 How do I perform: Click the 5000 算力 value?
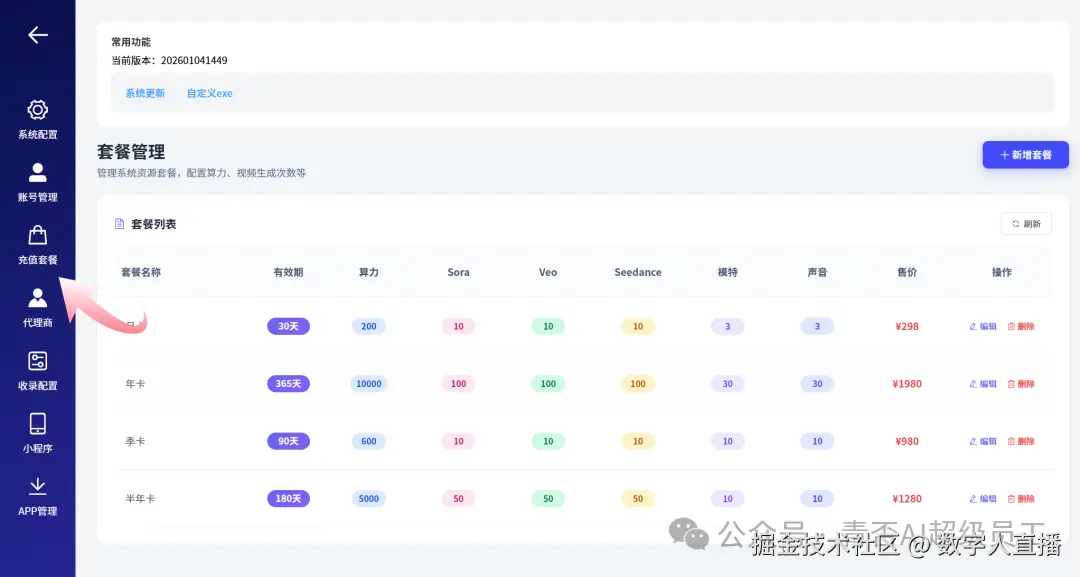(368, 499)
